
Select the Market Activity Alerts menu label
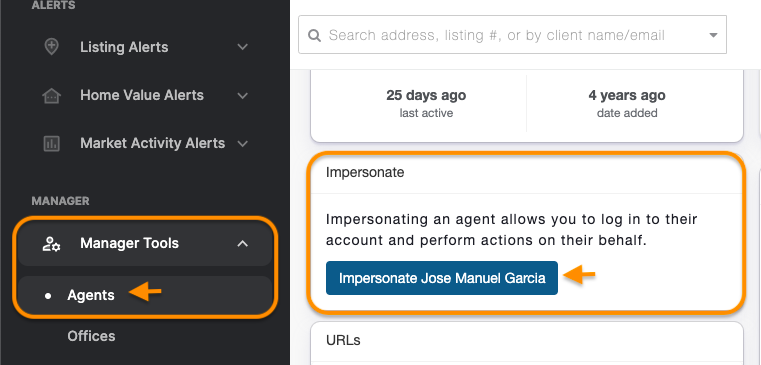pyautogui.click(x=152, y=144)
